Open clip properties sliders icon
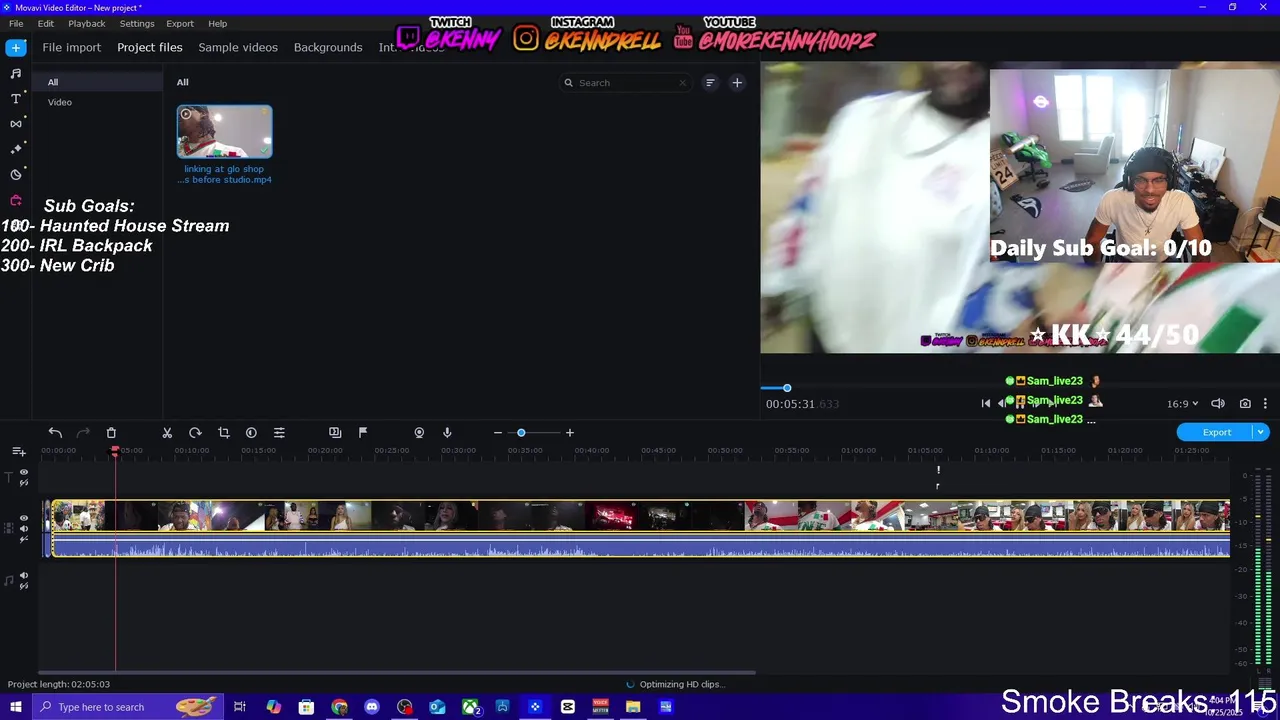 [x=279, y=432]
